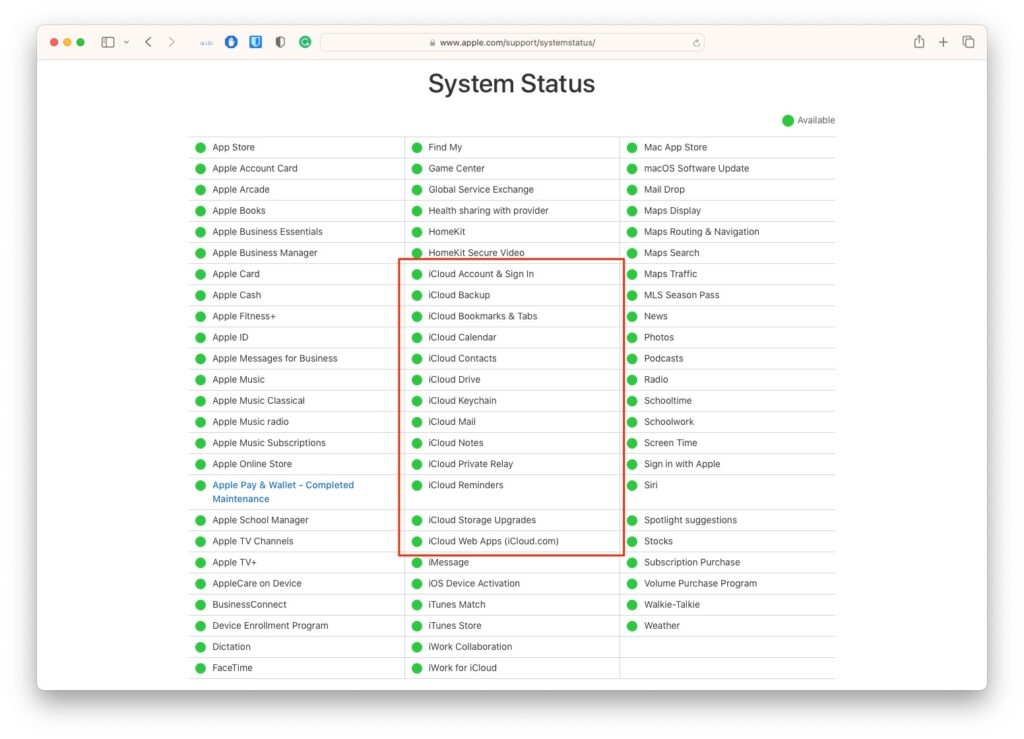Screen dimensions: 1024x739
Task: Select the iCloud Drive status row
Action: point(454,380)
